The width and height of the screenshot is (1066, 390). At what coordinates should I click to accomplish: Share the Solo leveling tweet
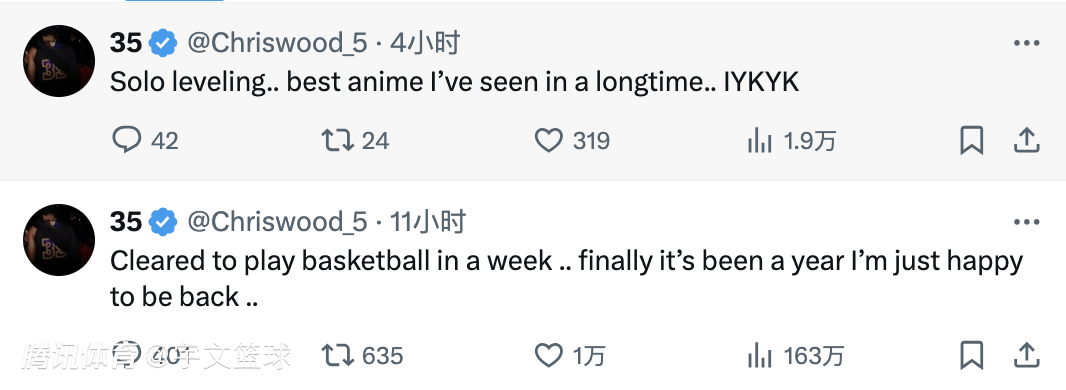(x=1027, y=141)
